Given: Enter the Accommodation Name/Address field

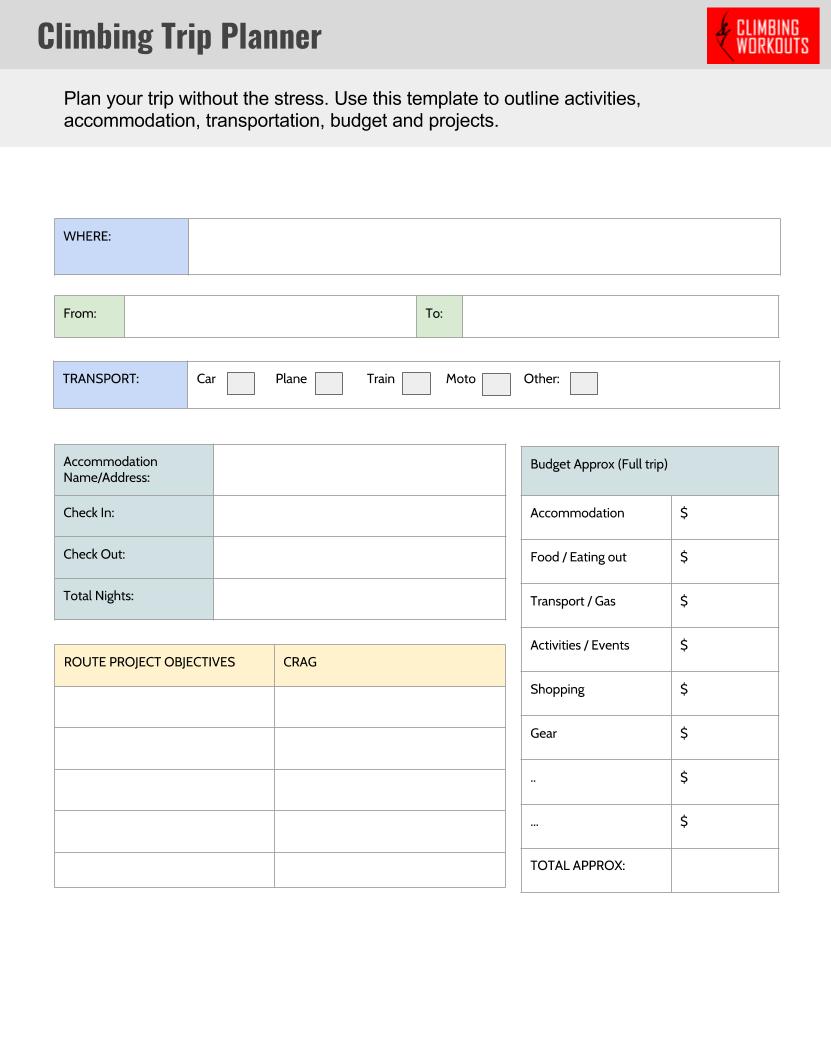Looking at the screenshot, I should [359, 470].
